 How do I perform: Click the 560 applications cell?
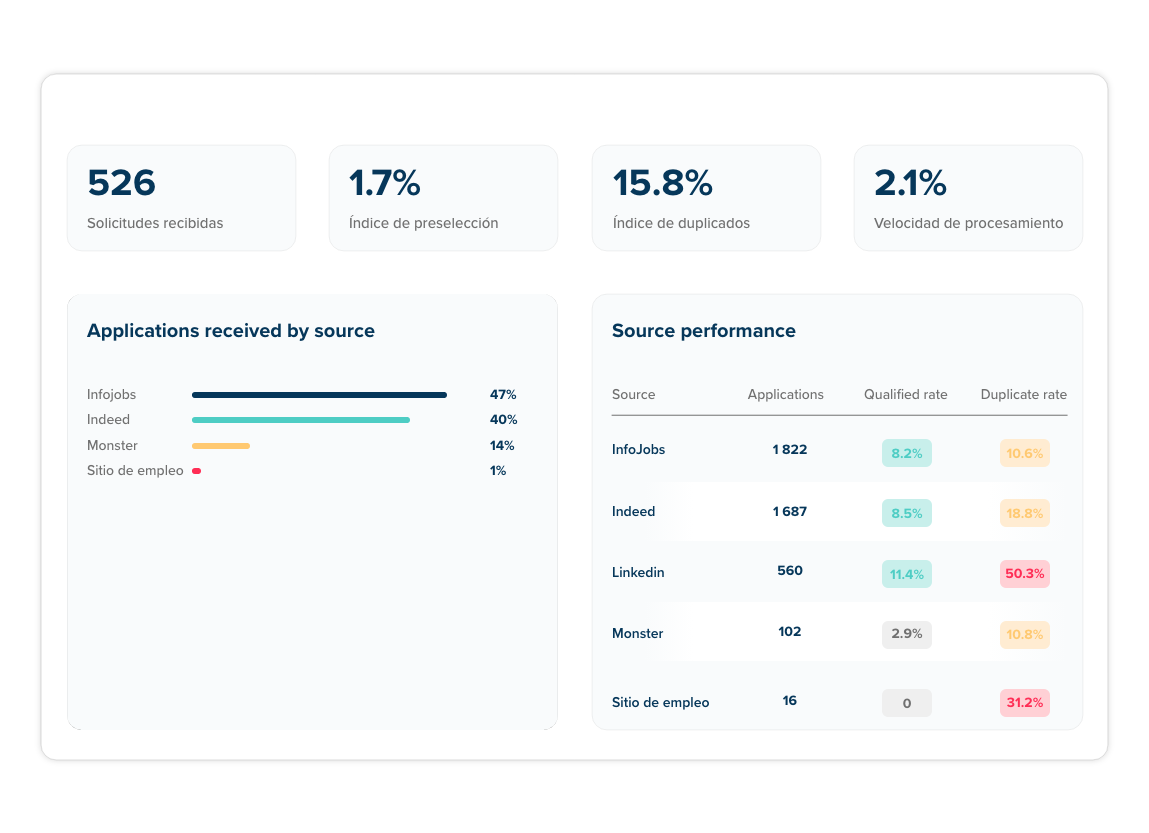(x=789, y=571)
